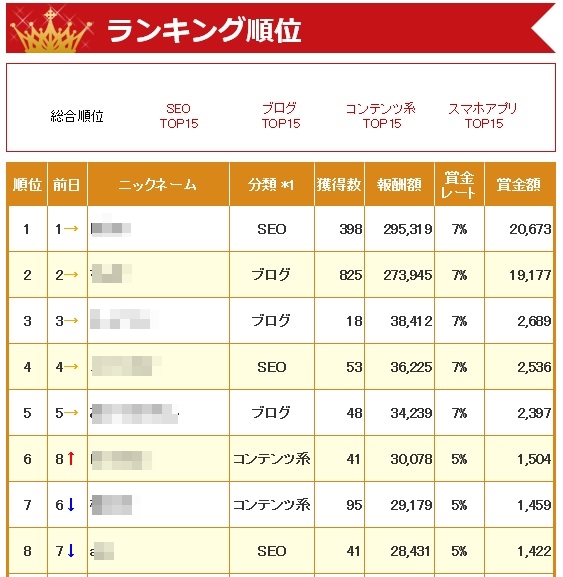Image resolution: width=563 pixels, height=577 pixels.
Task: Click the ランキング順位 banner title
Action: [205, 30]
